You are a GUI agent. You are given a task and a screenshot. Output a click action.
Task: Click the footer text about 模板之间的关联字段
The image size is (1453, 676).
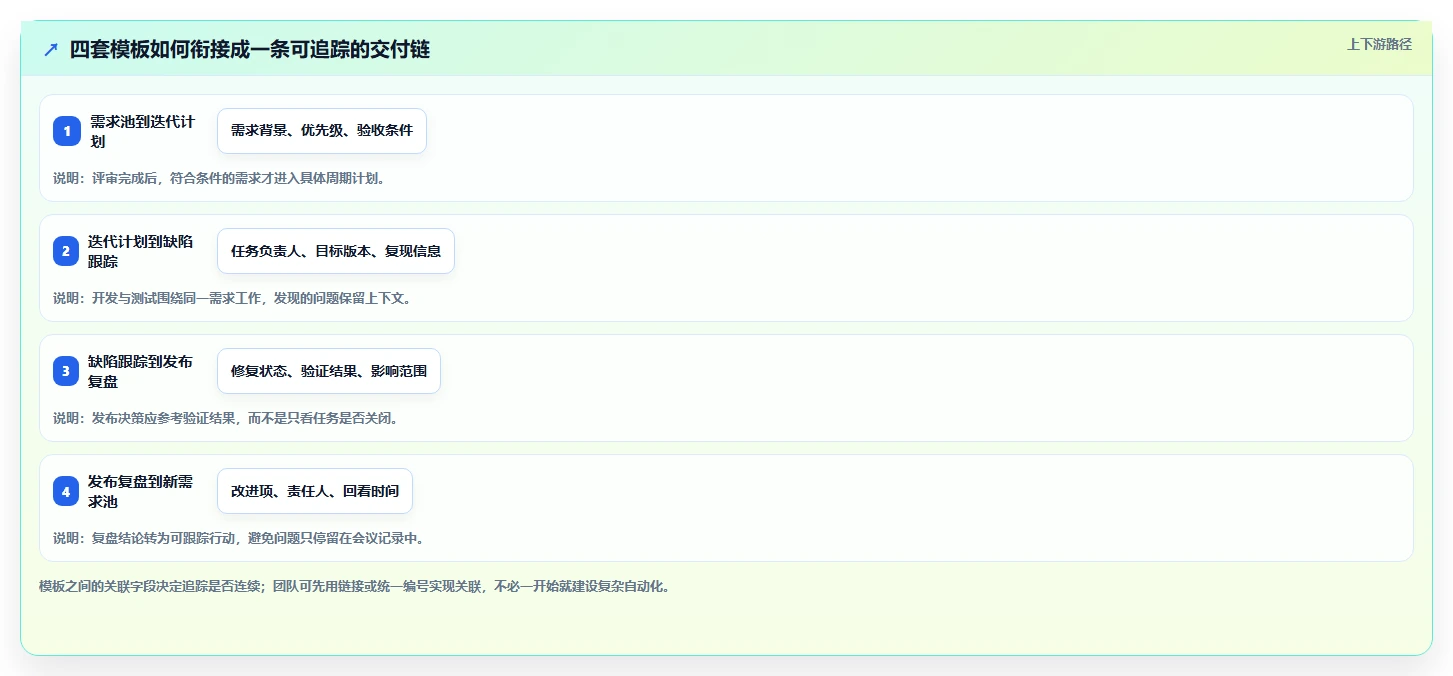point(354,586)
